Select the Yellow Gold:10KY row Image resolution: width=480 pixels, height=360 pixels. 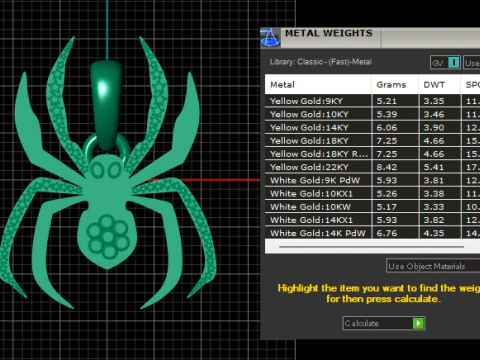point(372,114)
